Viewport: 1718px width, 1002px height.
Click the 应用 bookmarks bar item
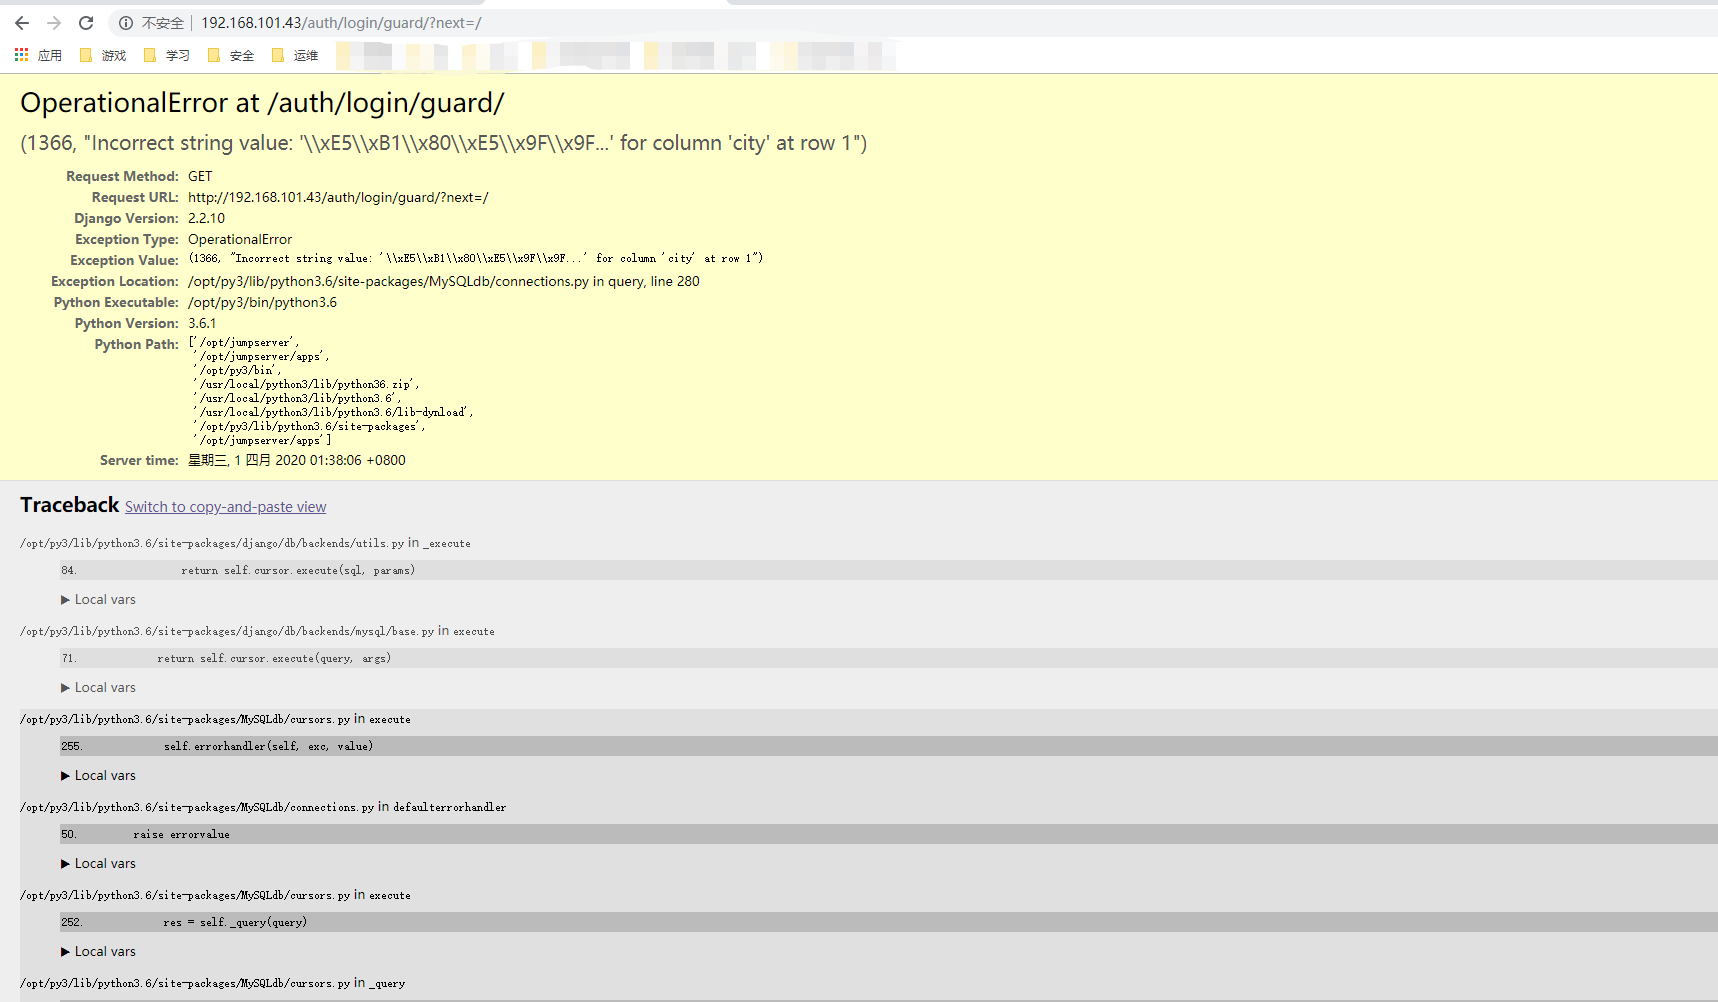(x=50, y=55)
